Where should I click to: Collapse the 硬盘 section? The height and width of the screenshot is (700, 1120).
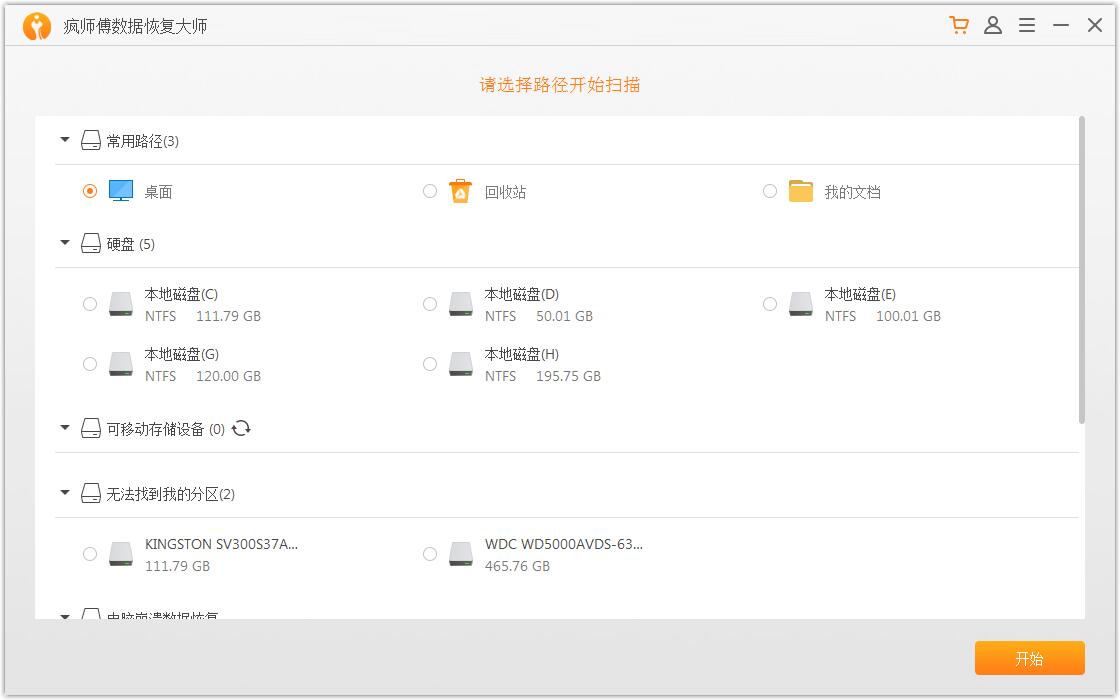click(x=64, y=243)
